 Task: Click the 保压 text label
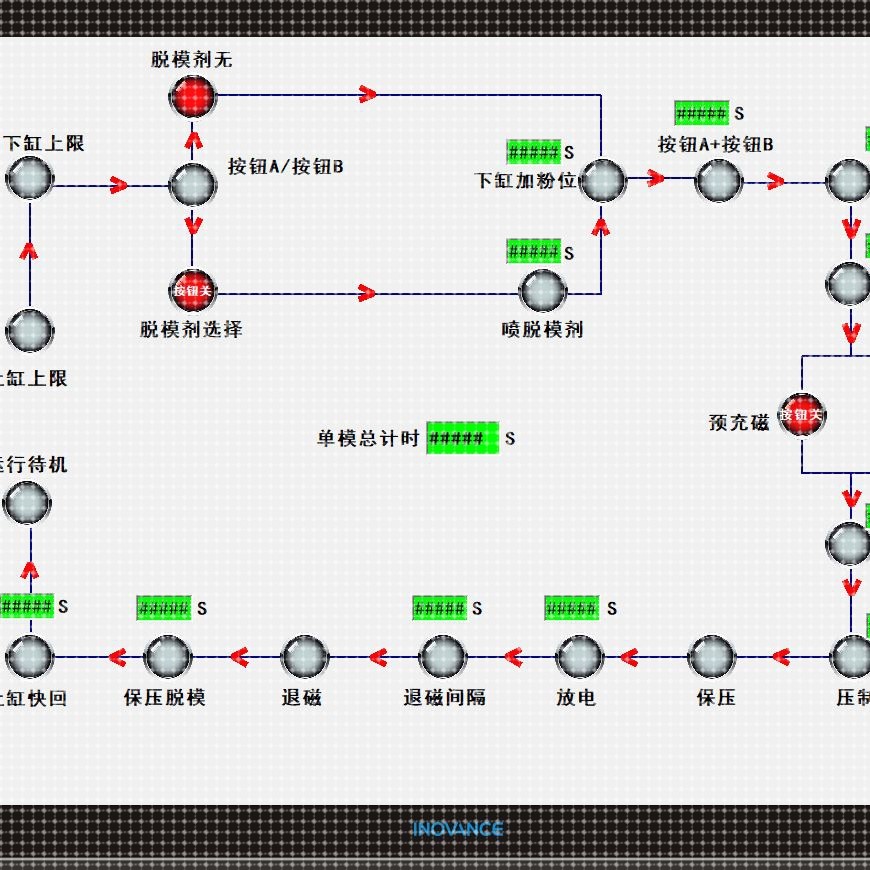716,697
